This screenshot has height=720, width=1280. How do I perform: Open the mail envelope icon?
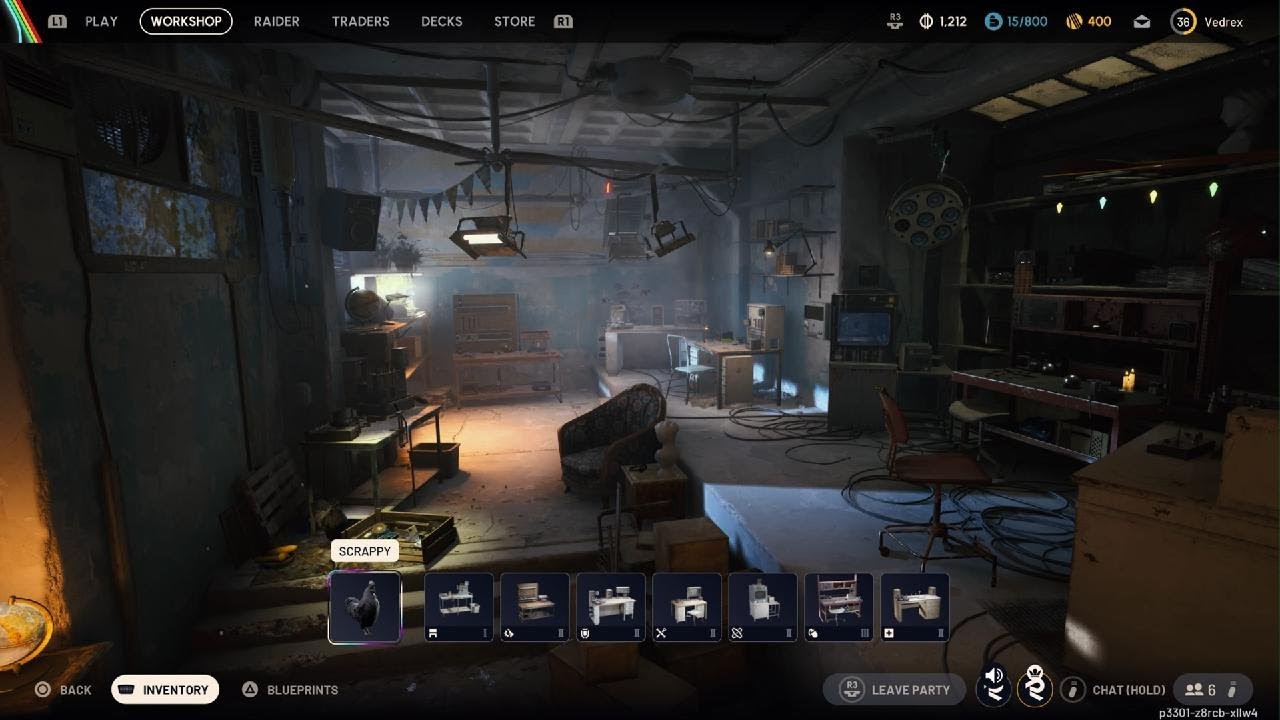[1142, 22]
